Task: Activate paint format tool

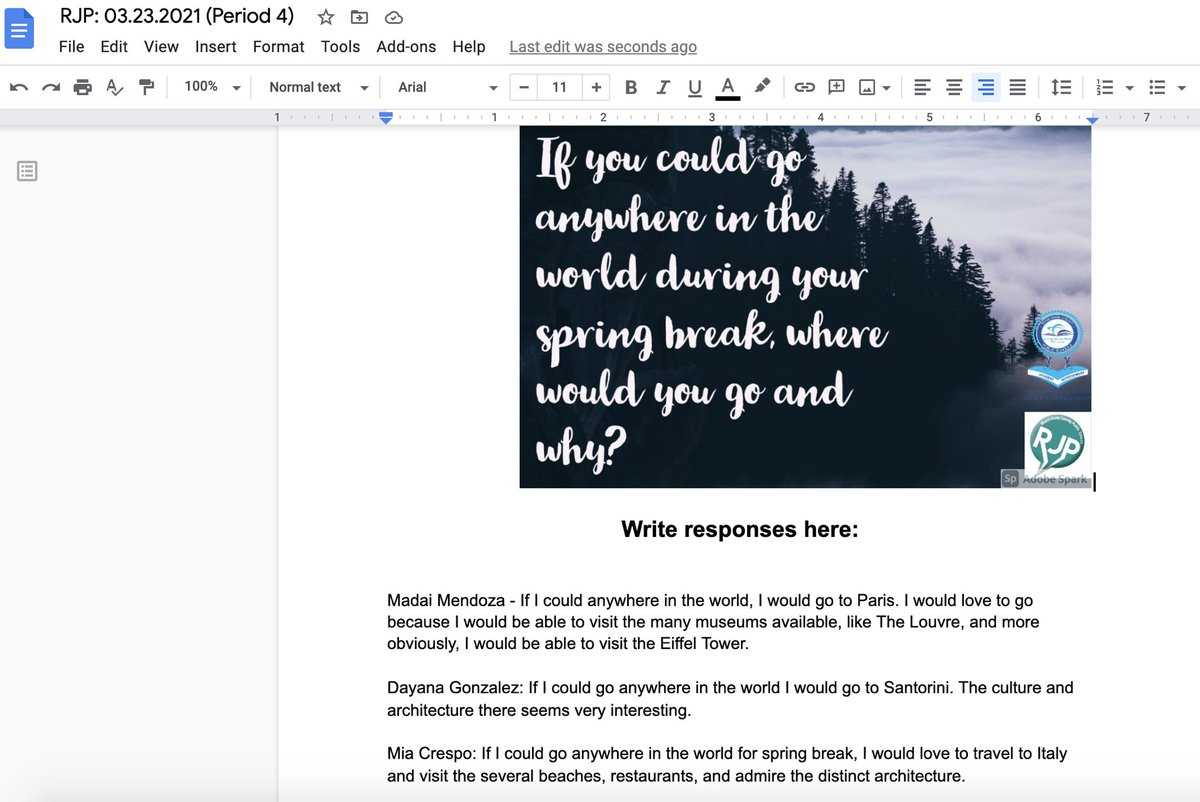Action: [147, 88]
